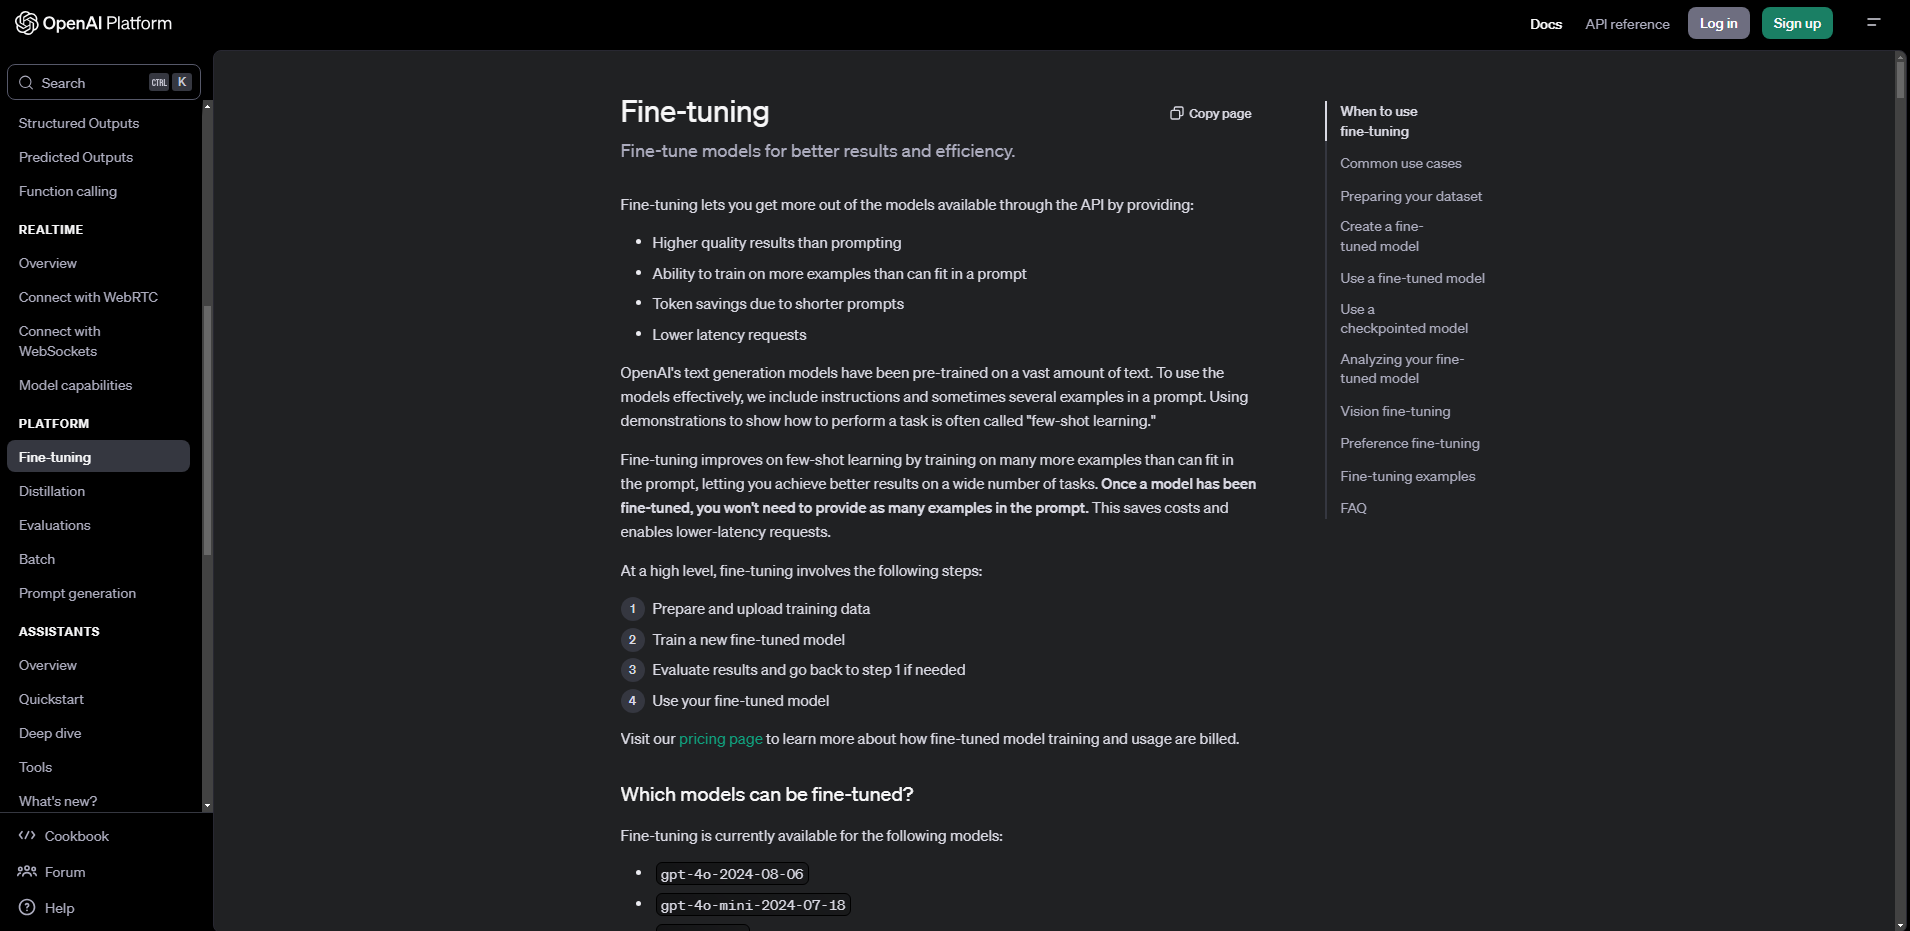Image resolution: width=1910 pixels, height=931 pixels.
Task: Click the Sign up button
Action: coord(1797,23)
